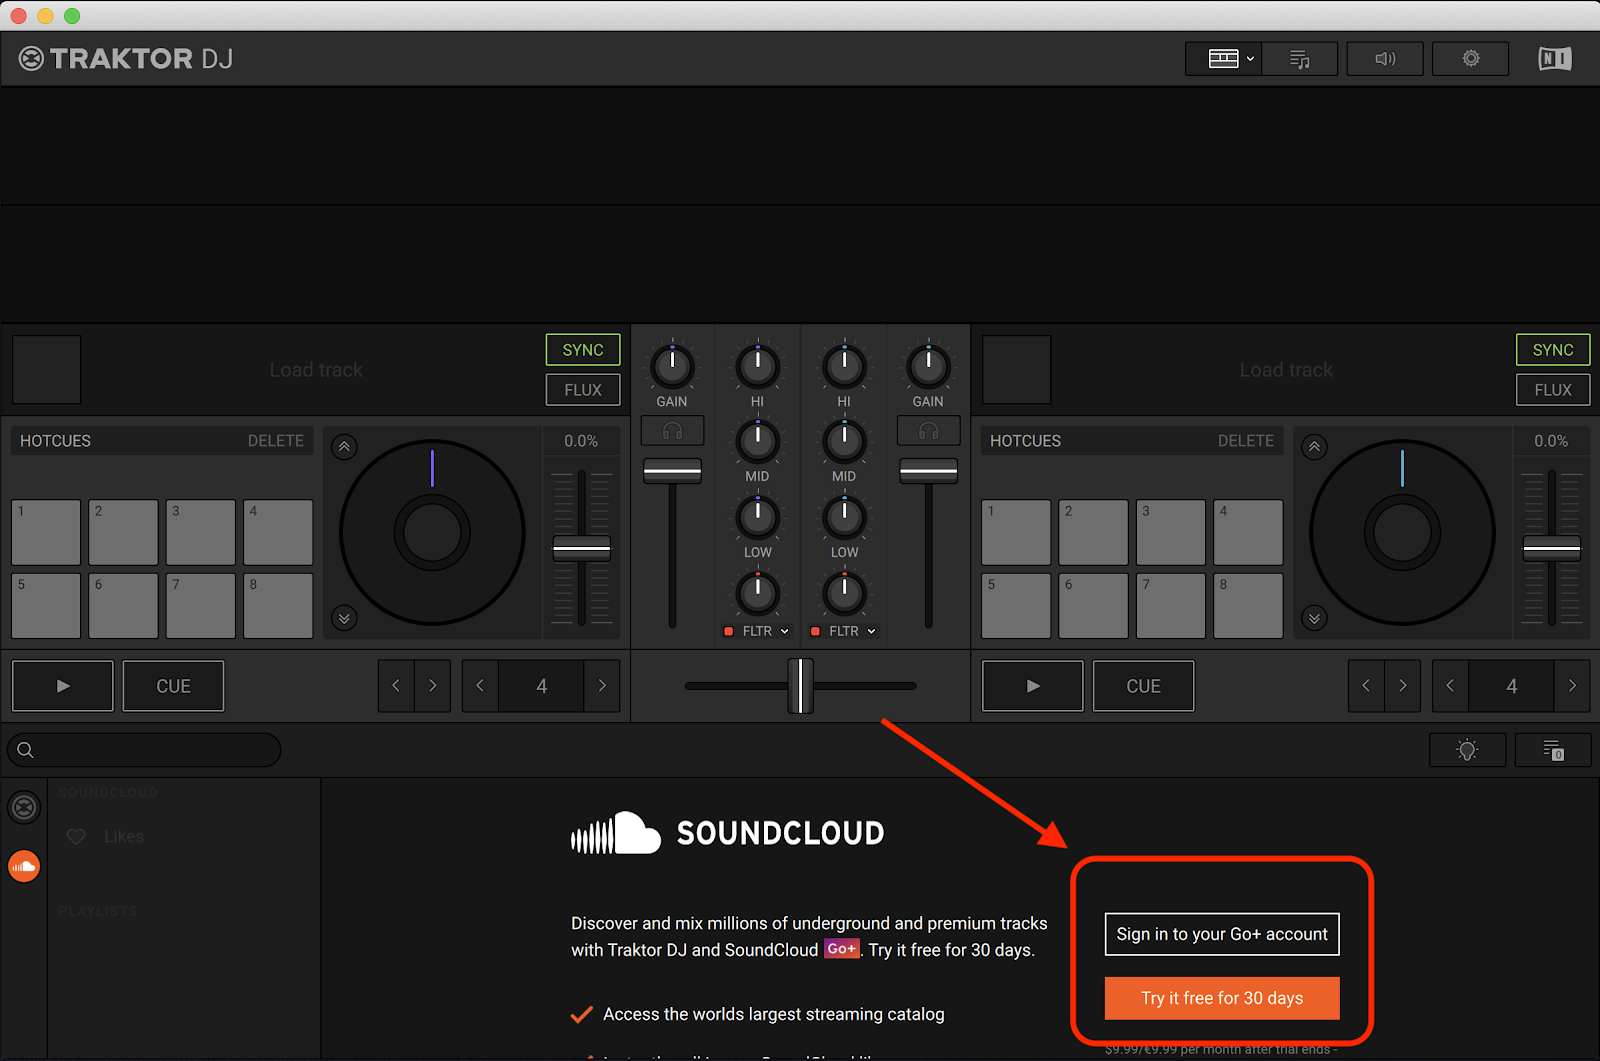
Task: Increase left deck loop size
Action: pos(602,686)
